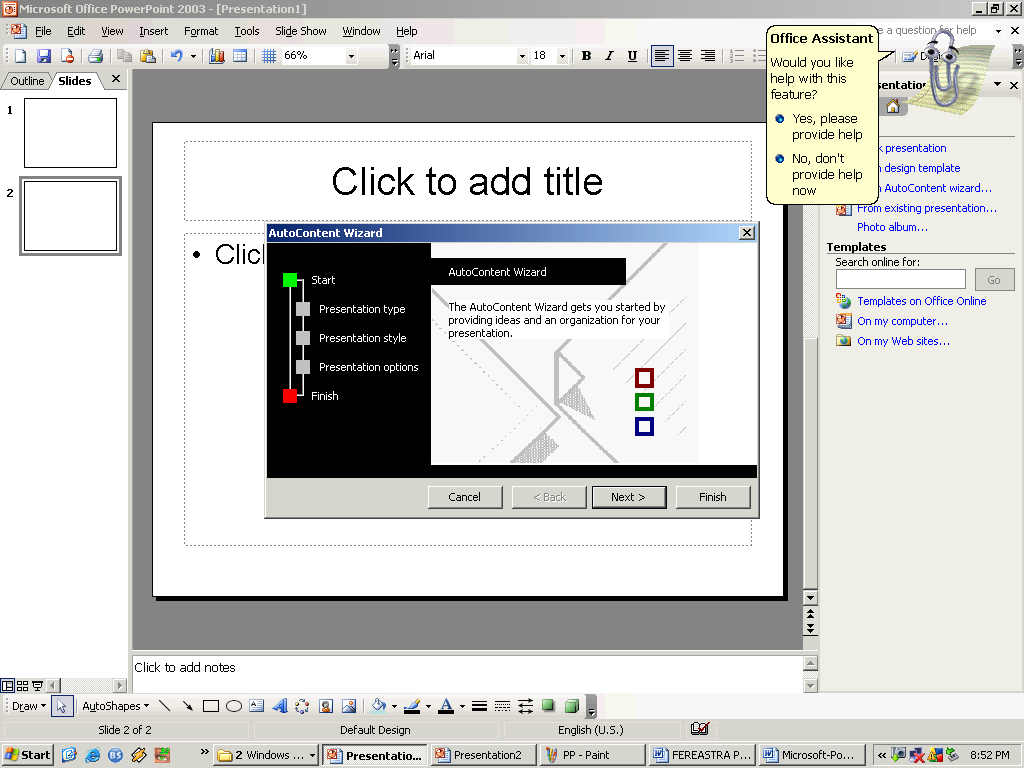Click the New blank presentation icon
This screenshot has height=768, width=1024.
(20, 56)
